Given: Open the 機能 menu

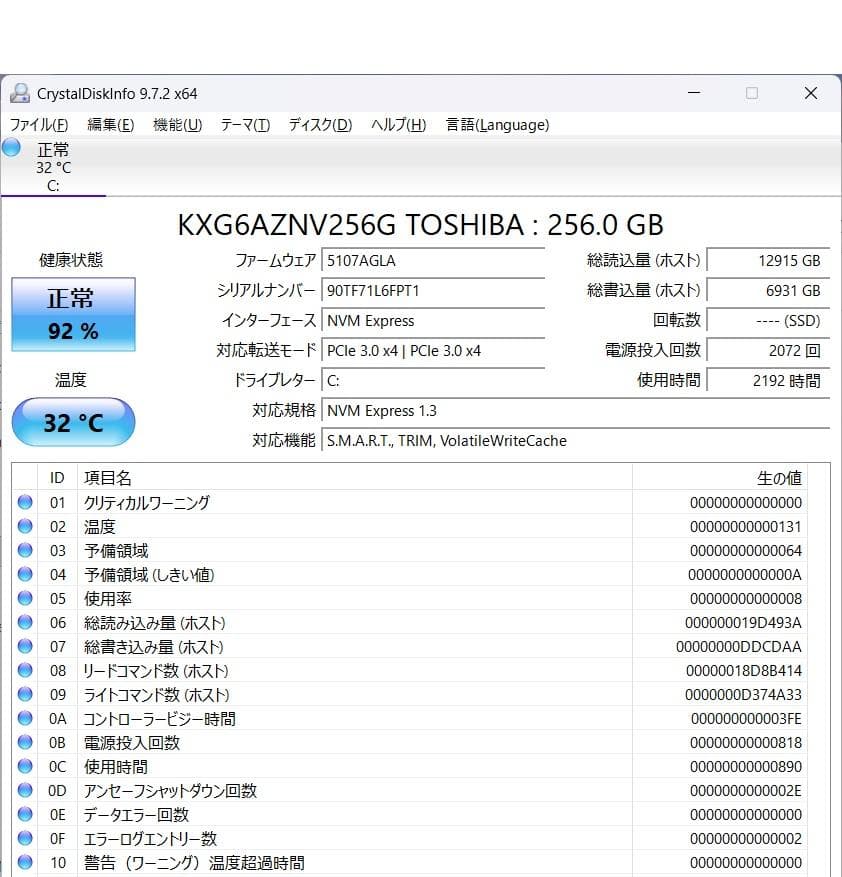Looking at the screenshot, I should 176,125.
